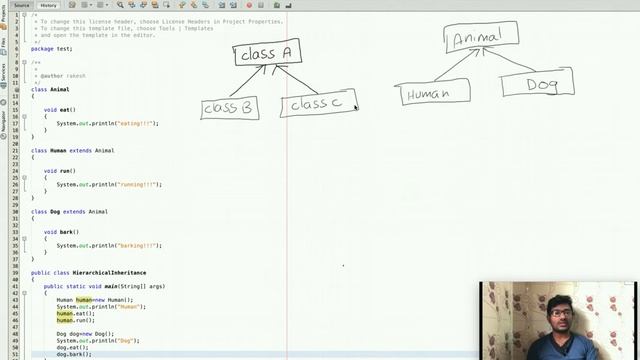Click the 'class Dog extends Animal' line
The height and width of the screenshot is (360, 640).
point(69,212)
